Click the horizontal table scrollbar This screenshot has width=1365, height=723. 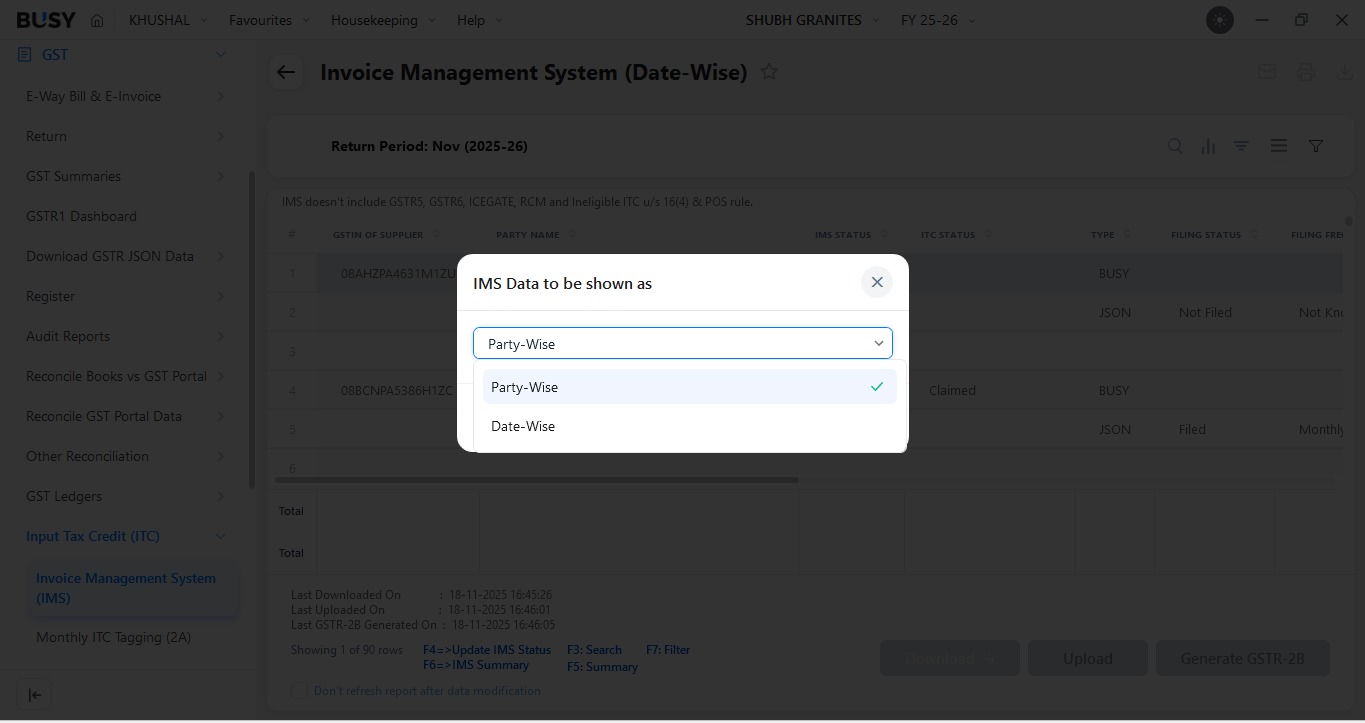pos(537,480)
